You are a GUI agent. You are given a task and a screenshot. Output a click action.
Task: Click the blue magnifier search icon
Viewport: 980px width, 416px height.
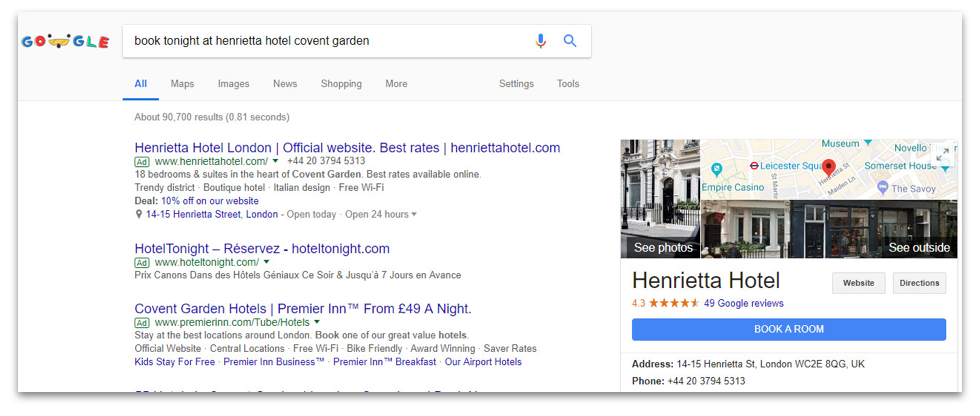tap(570, 41)
